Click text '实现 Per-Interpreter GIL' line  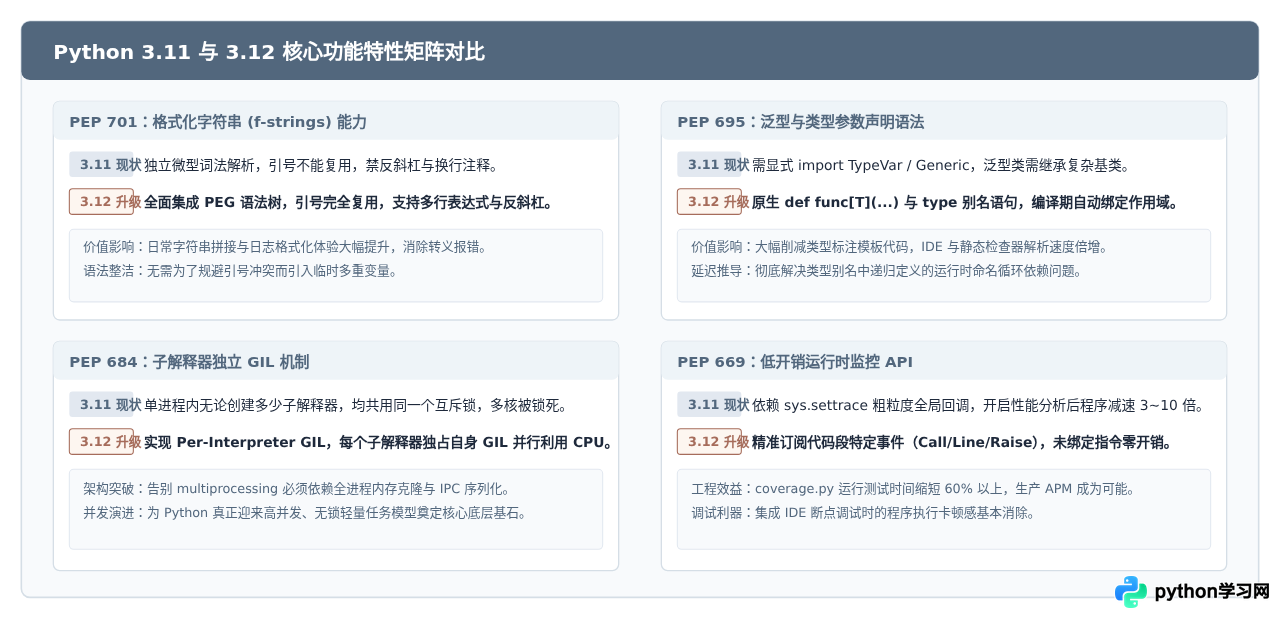(x=378, y=442)
